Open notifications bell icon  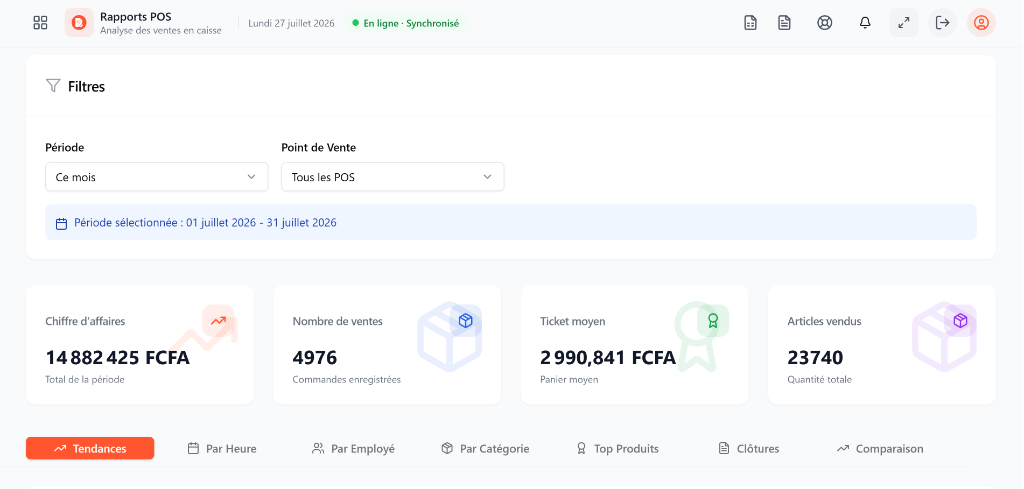click(865, 23)
